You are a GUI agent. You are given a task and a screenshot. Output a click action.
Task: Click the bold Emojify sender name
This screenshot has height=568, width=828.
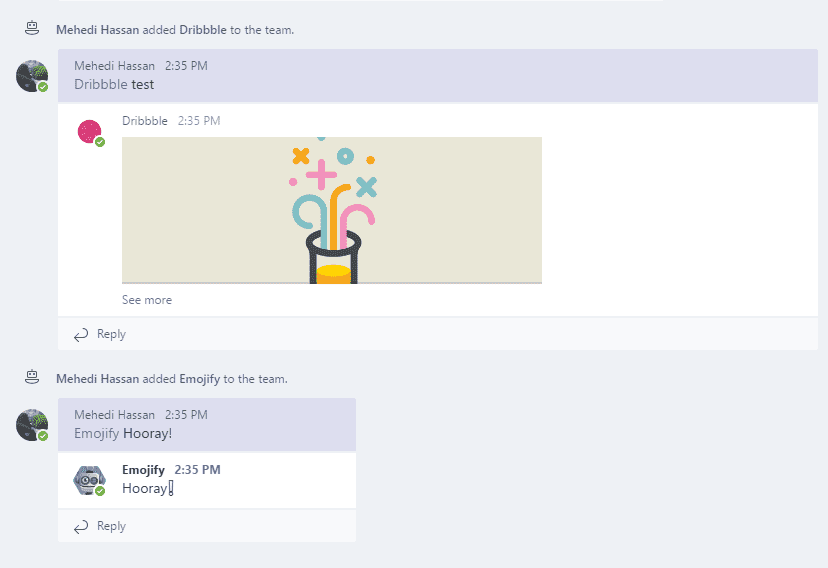pyautogui.click(x=143, y=470)
